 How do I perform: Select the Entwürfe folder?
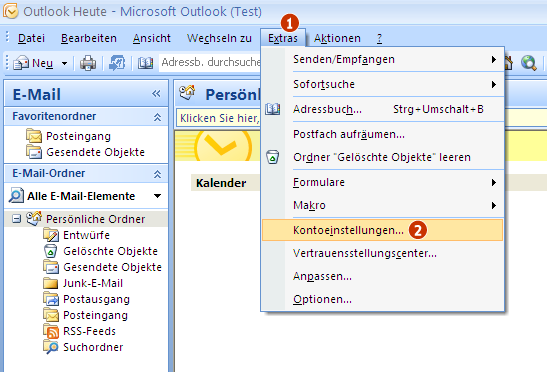86,235
